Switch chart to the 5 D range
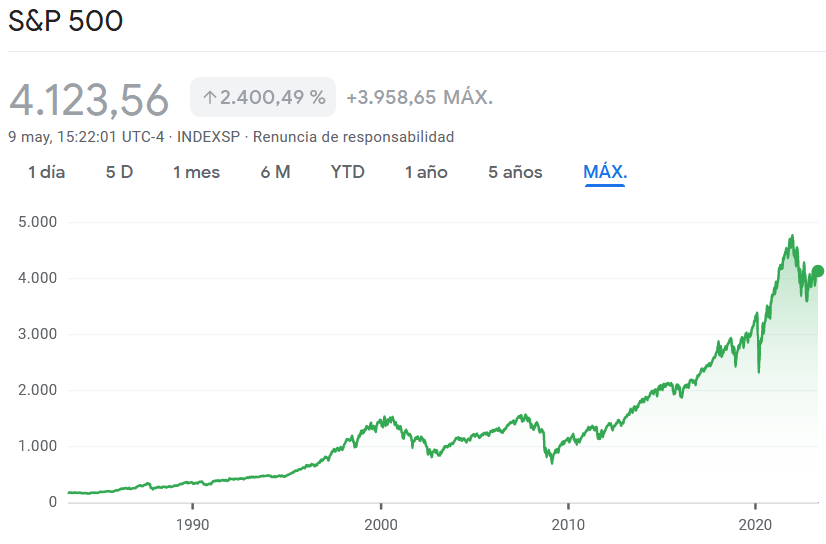The height and width of the screenshot is (544, 826). point(119,172)
